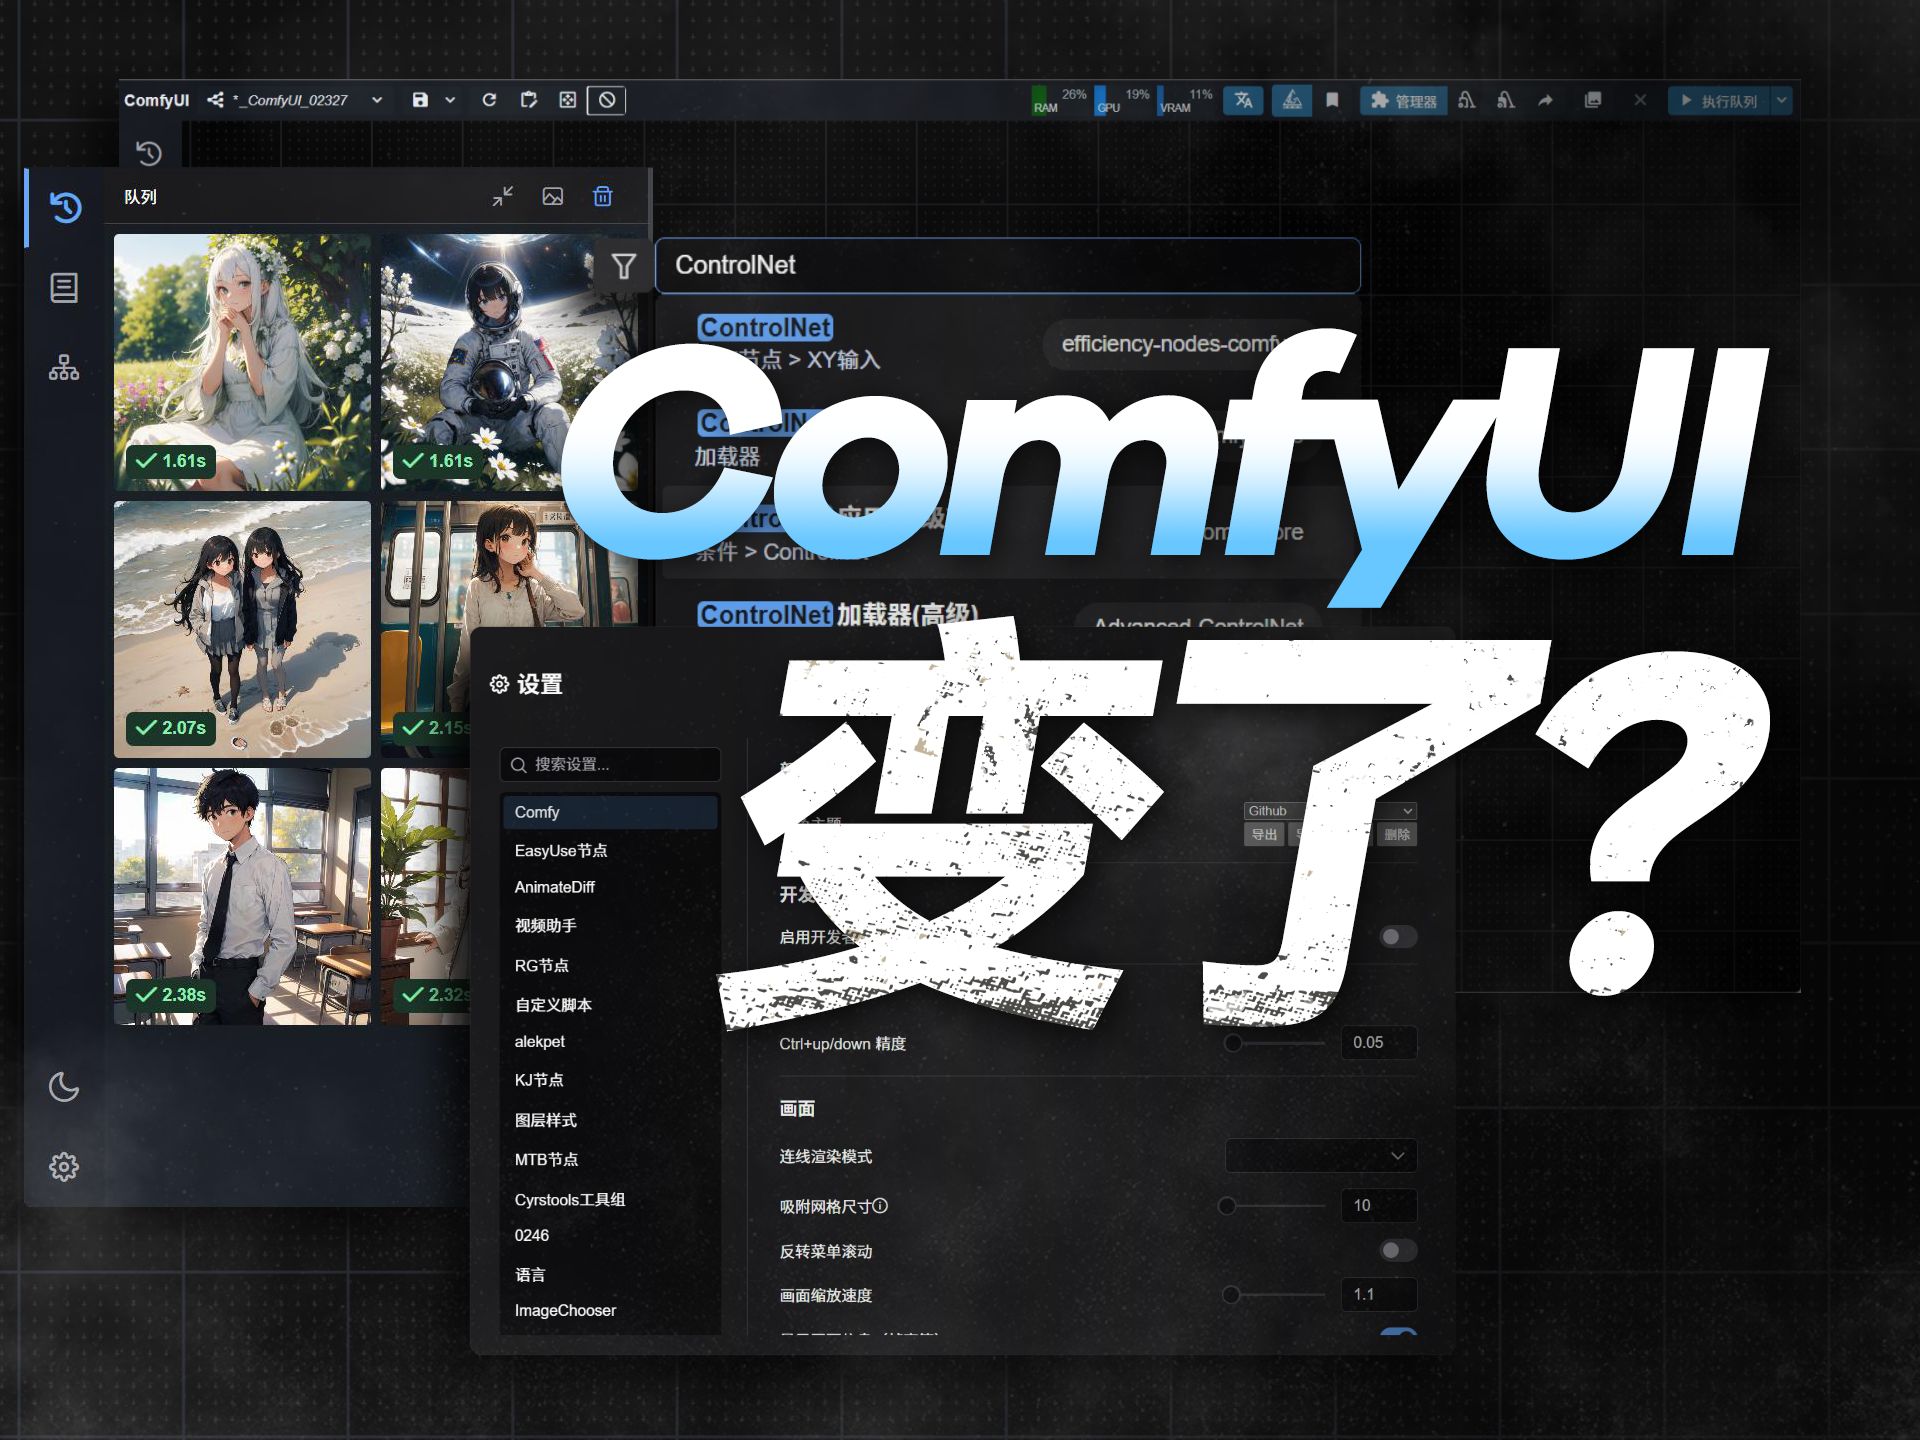Select the EasyUse节点 settings category
The width and height of the screenshot is (1920, 1440).
tap(609, 850)
